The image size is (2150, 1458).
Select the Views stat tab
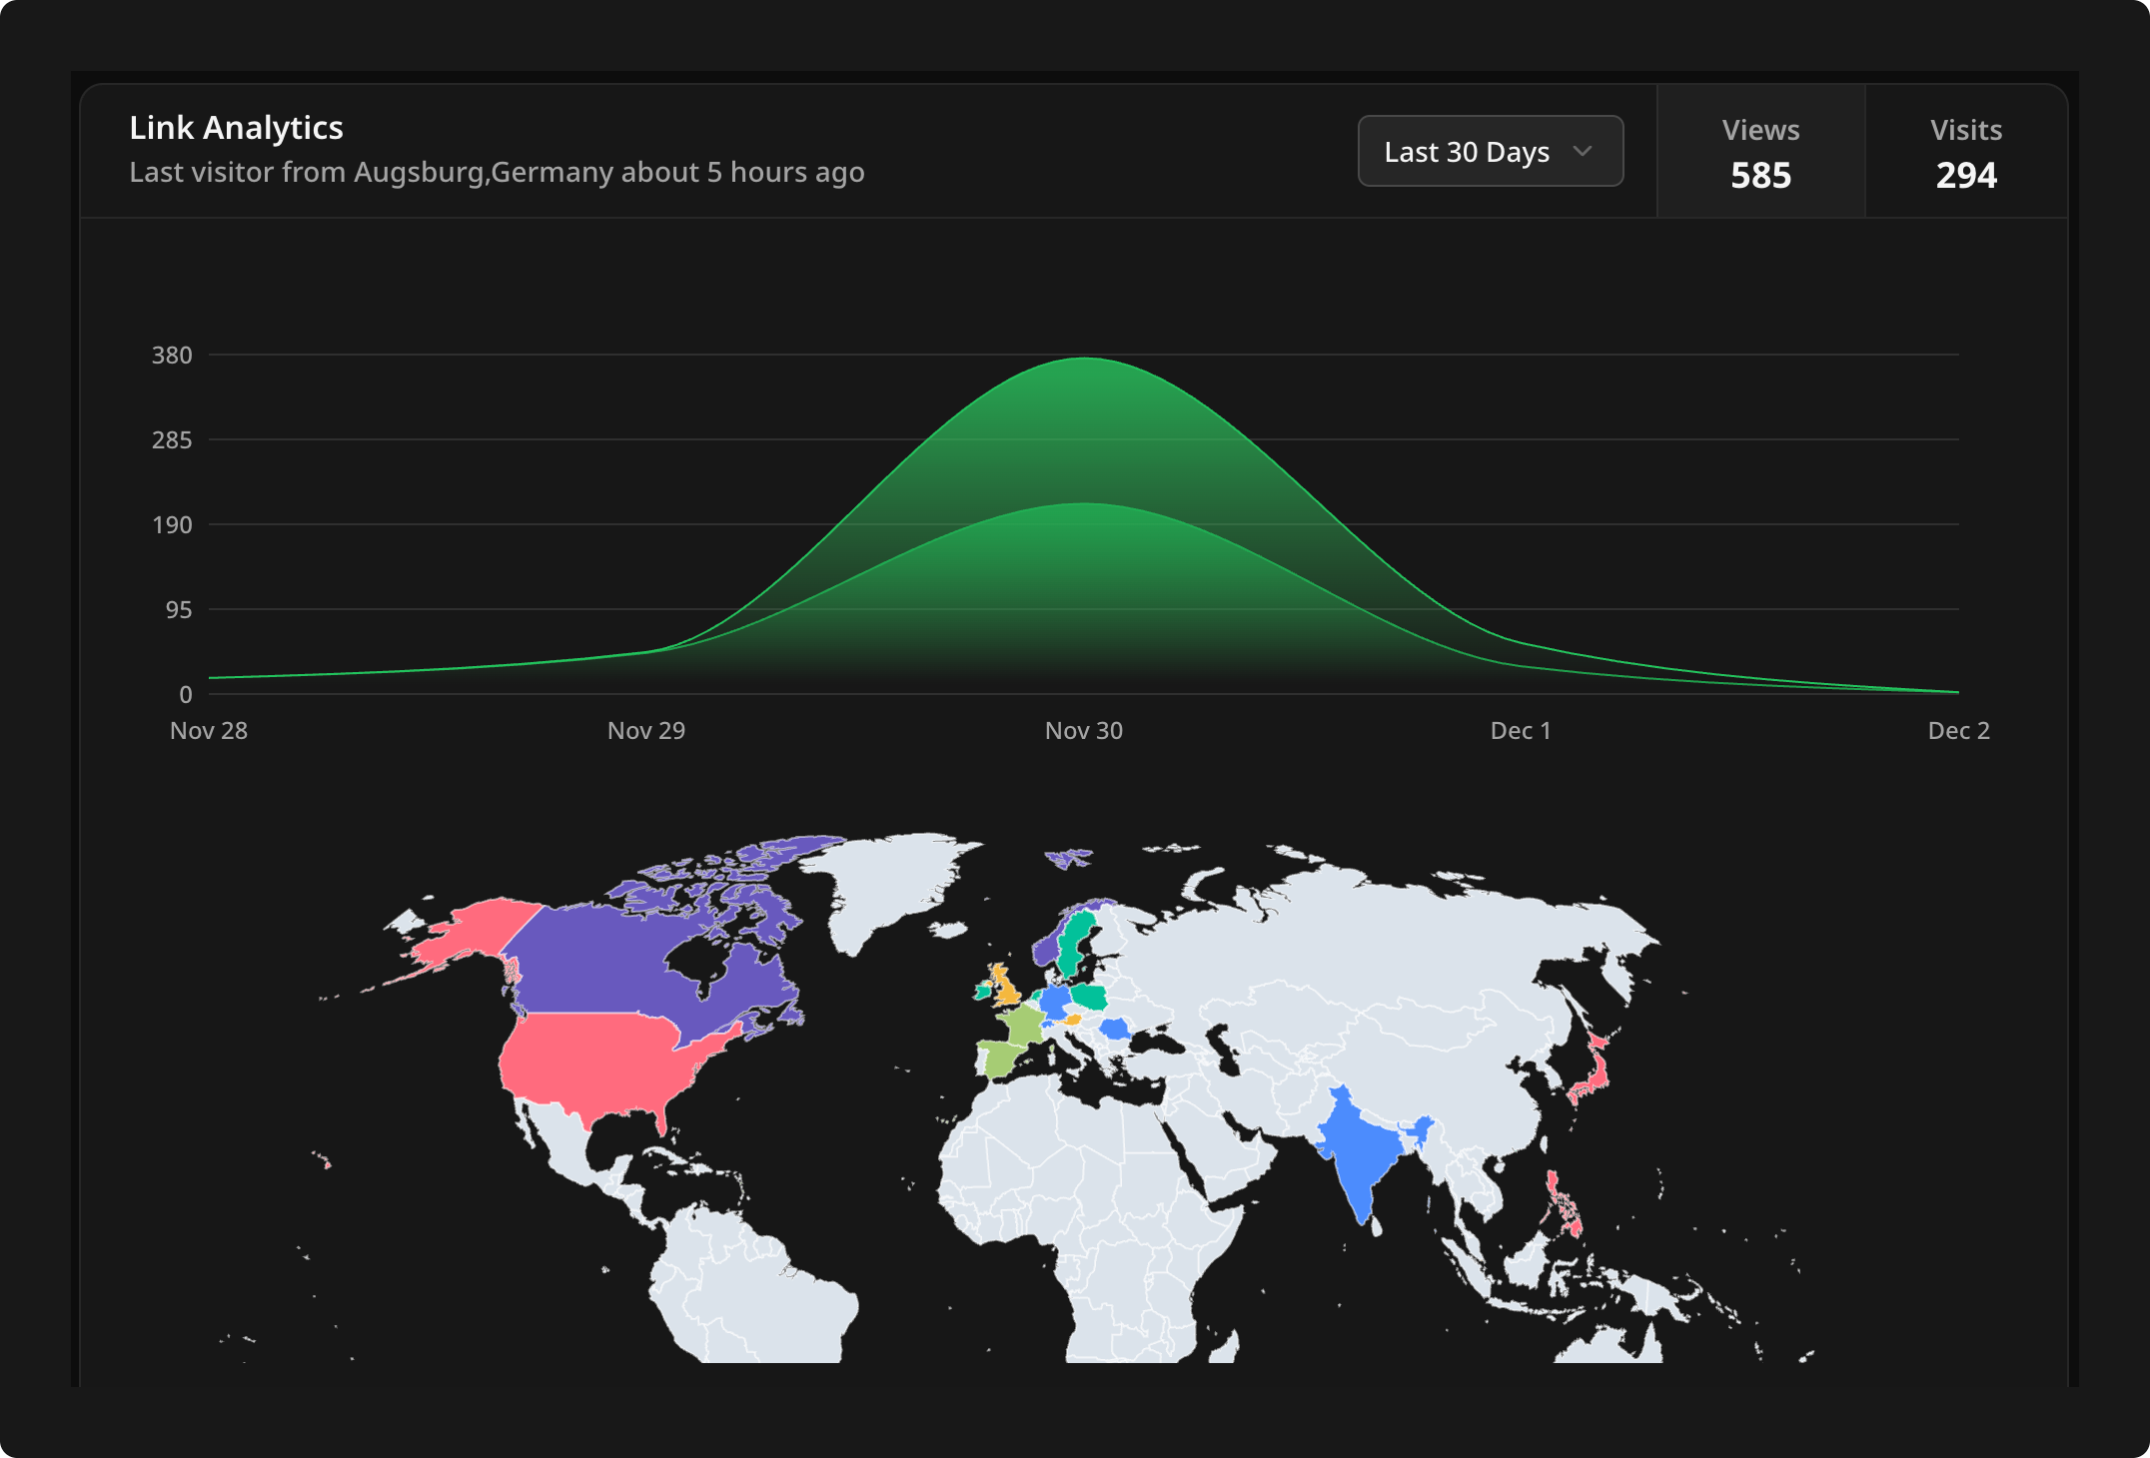1760,152
